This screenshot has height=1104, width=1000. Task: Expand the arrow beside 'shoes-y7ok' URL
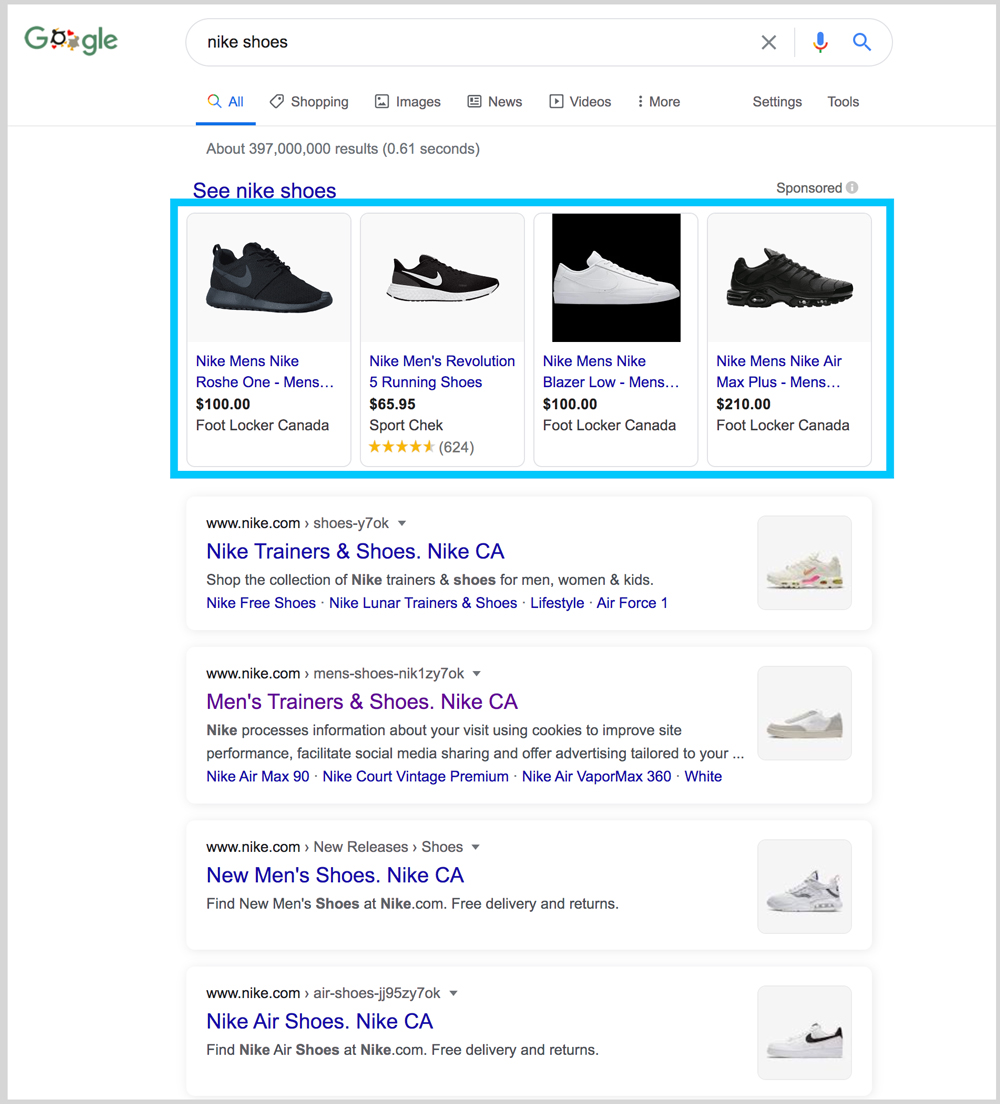click(402, 523)
